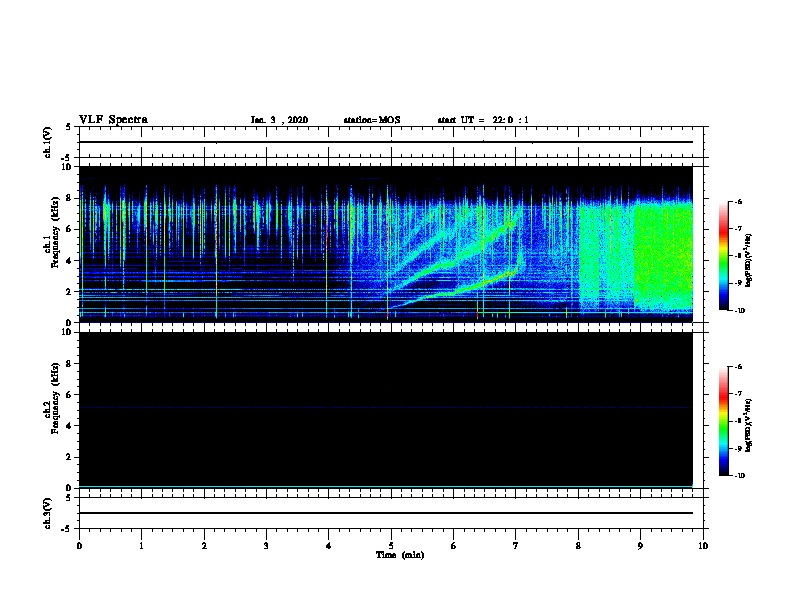The image size is (792, 612).
Task: Click the ch.2 color bar log(PSD) label
Action: point(748,425)
